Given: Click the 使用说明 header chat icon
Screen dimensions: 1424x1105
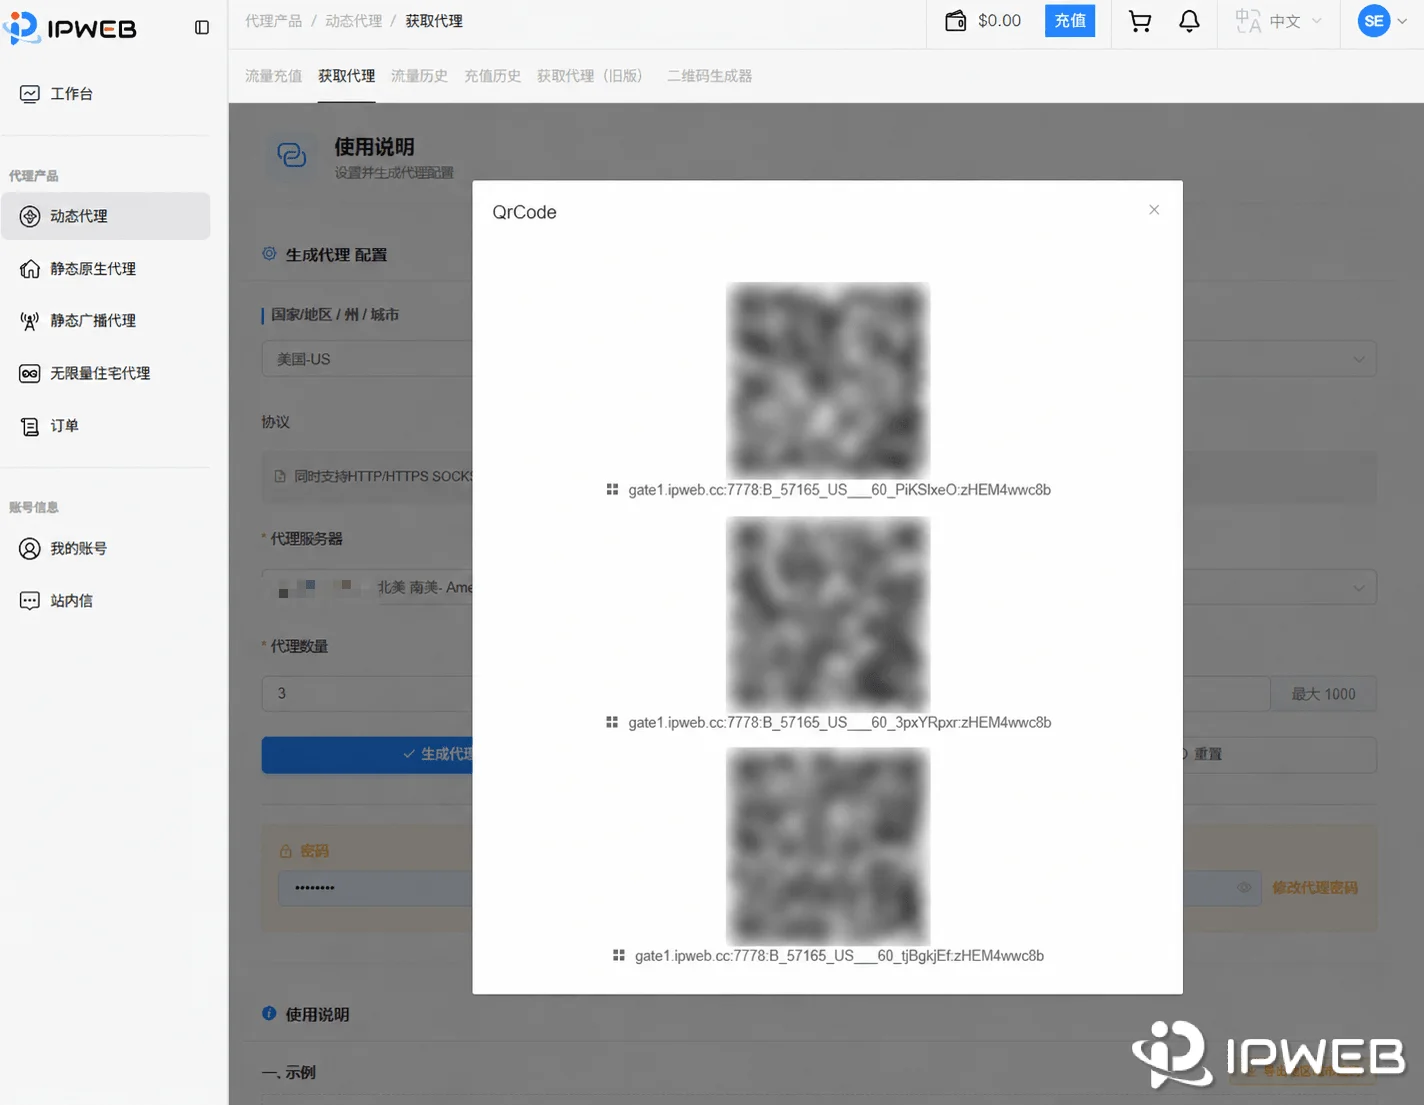Looking at the screenshot, I should coord(292,156).
